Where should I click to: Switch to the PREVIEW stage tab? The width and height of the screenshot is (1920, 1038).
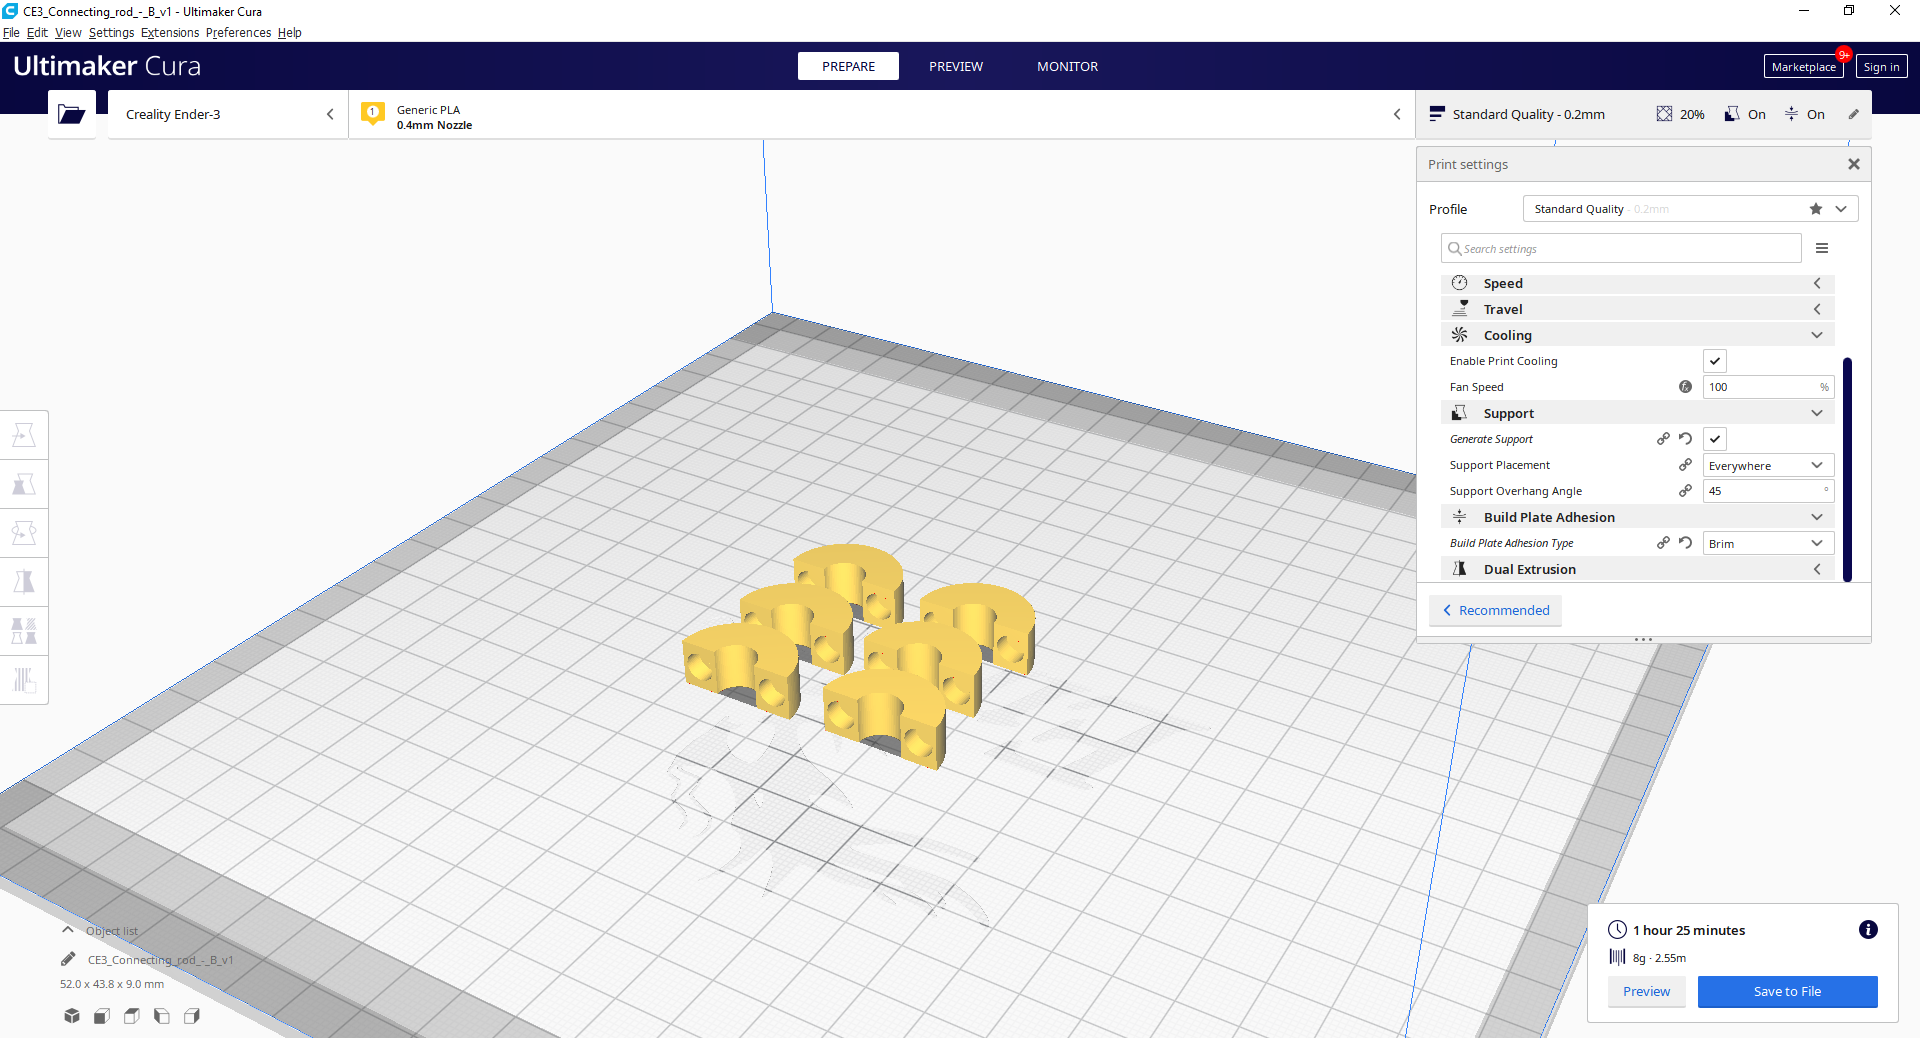[956, 66]
